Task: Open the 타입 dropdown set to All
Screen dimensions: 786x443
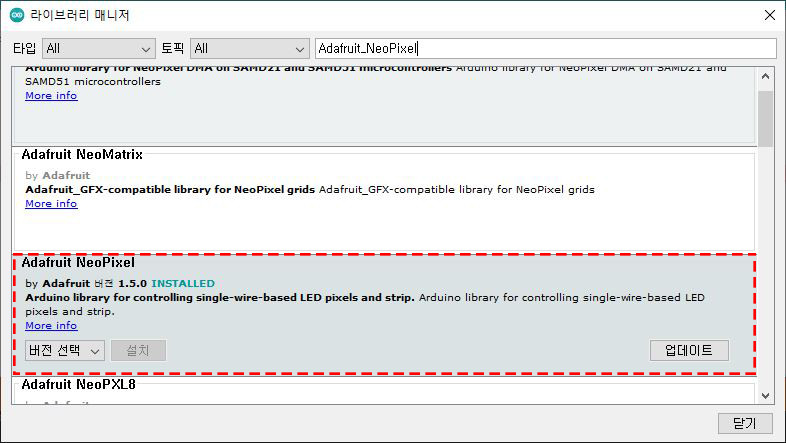Action: click(x=98, y=48)
